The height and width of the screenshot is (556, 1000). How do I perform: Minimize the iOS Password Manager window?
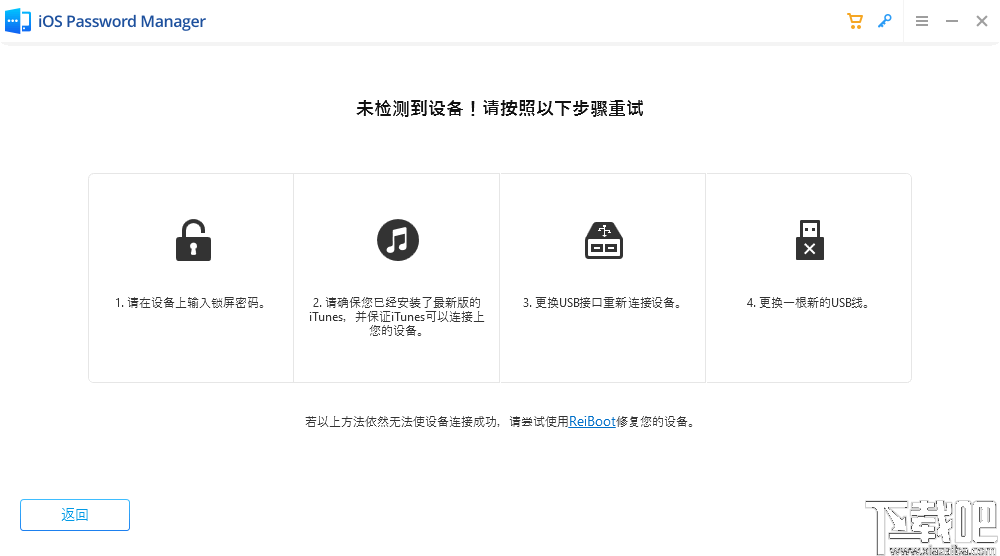tap(952, 21)
